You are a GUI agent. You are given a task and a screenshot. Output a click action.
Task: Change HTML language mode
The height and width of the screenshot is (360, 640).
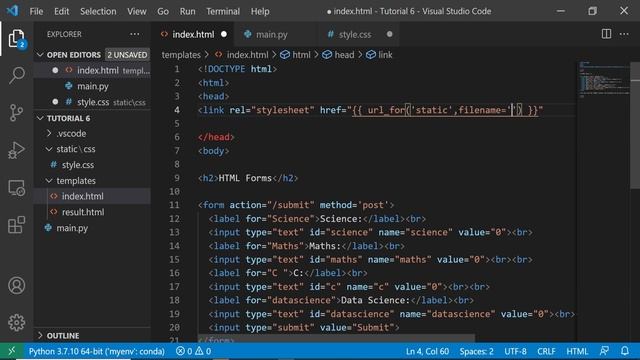pos(577,351)
